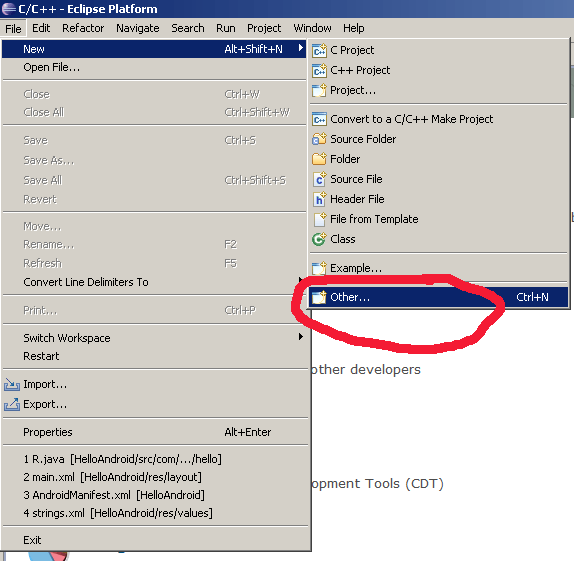Screen dimensions: 574x561
Task: Open the Refactor menu
Action: 83,28
